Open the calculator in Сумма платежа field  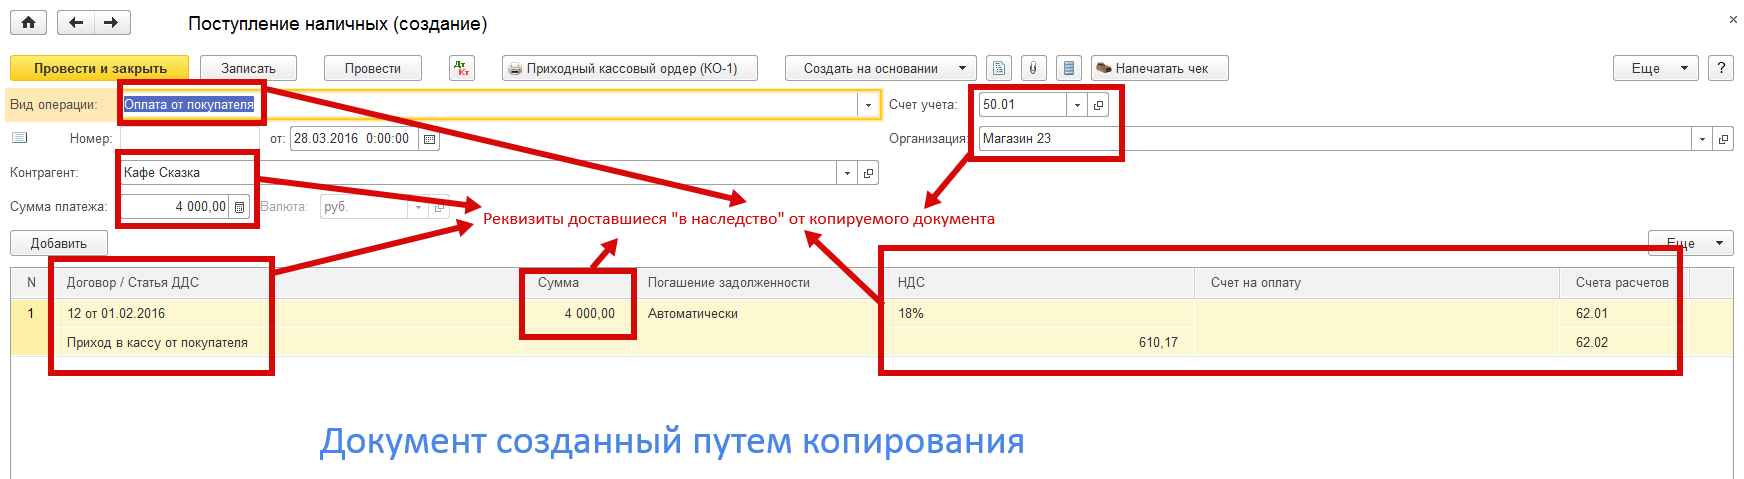[x=239, y=207]
